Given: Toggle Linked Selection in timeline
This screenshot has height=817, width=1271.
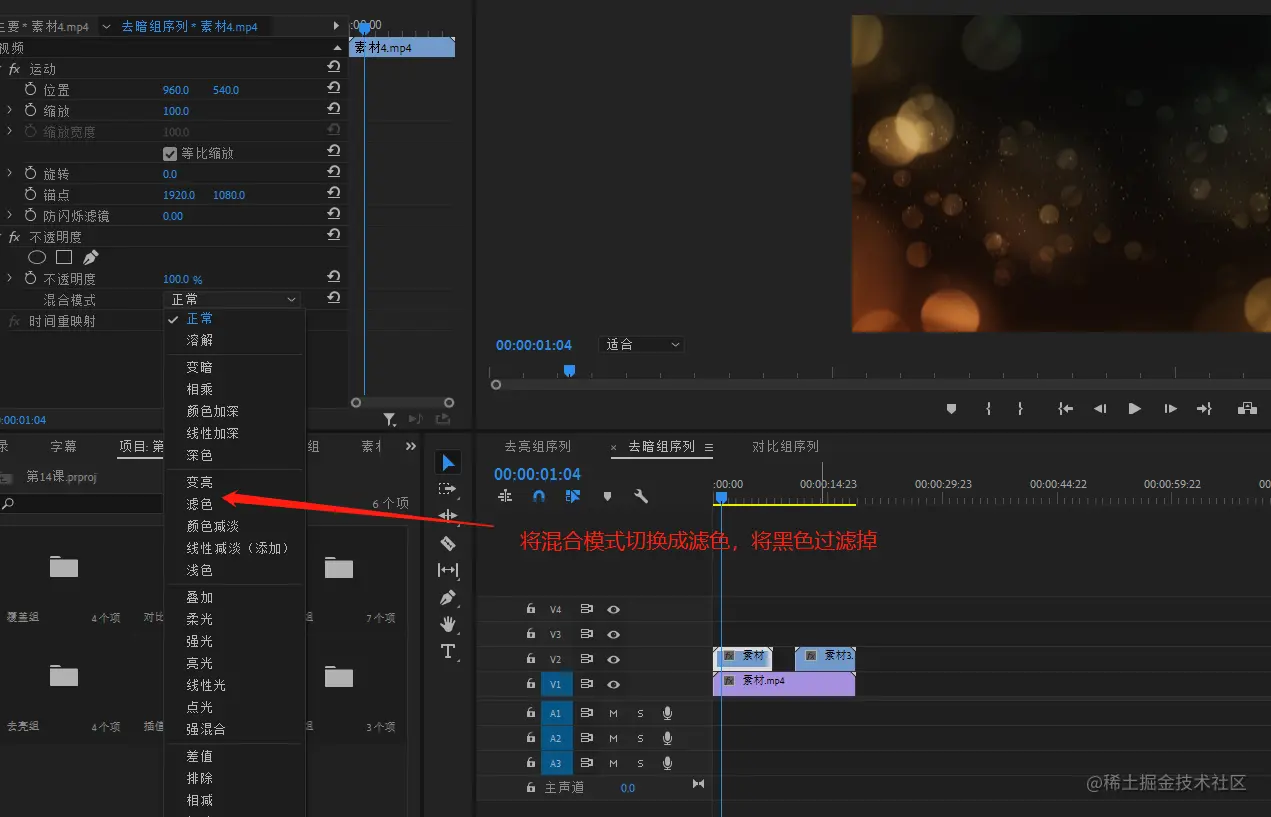Looking at the screenshot, I should (x=573, y=496).
